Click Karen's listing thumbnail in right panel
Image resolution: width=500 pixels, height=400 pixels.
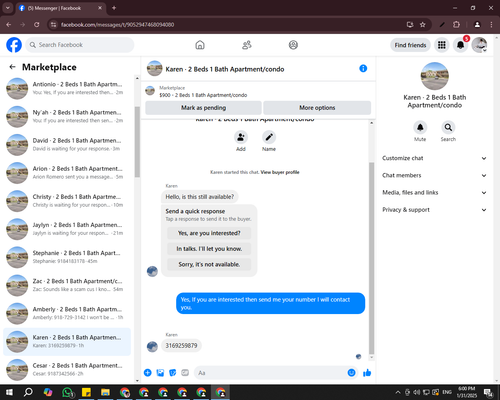click(x=435, y=76)
